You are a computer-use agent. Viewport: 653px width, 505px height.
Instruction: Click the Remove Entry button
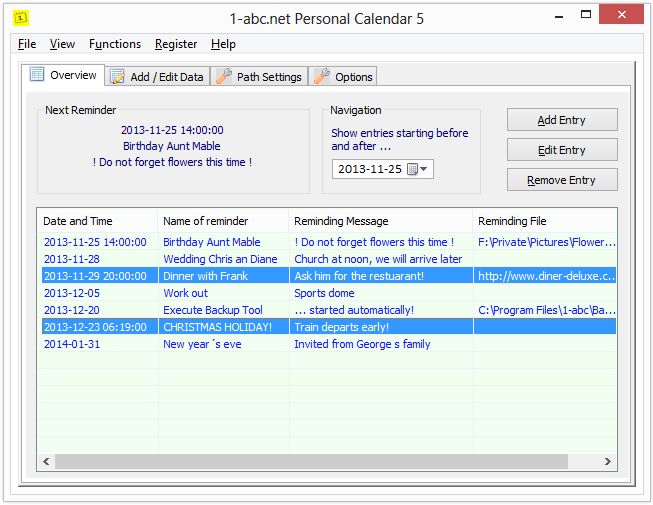click(562, 180)
